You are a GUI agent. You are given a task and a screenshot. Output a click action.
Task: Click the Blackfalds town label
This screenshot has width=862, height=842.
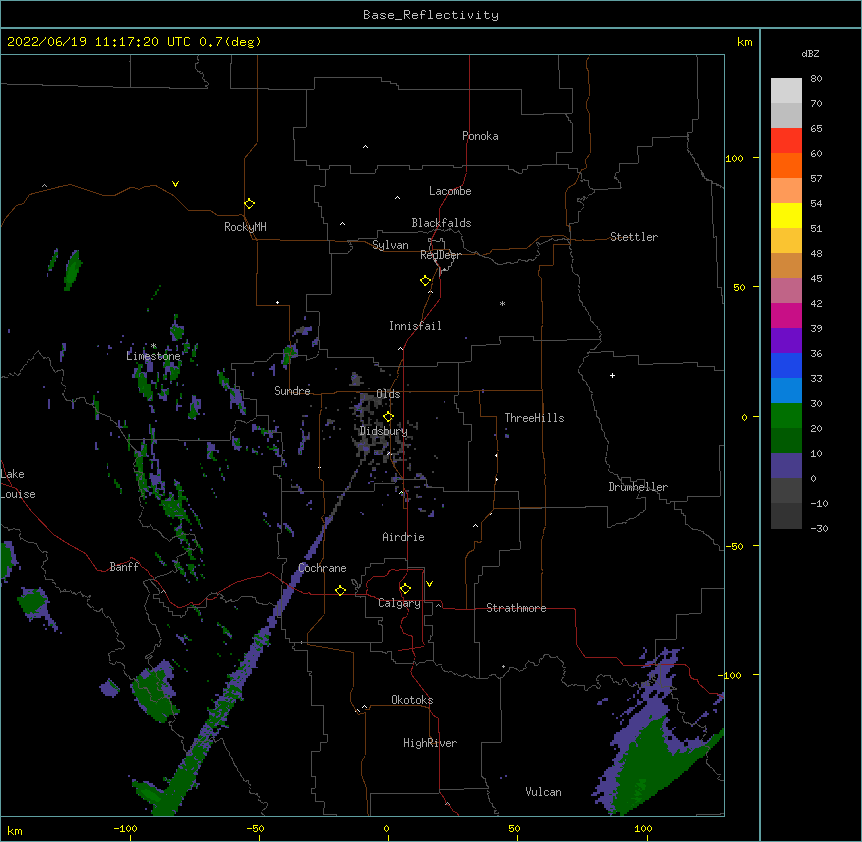pos(441,223)
